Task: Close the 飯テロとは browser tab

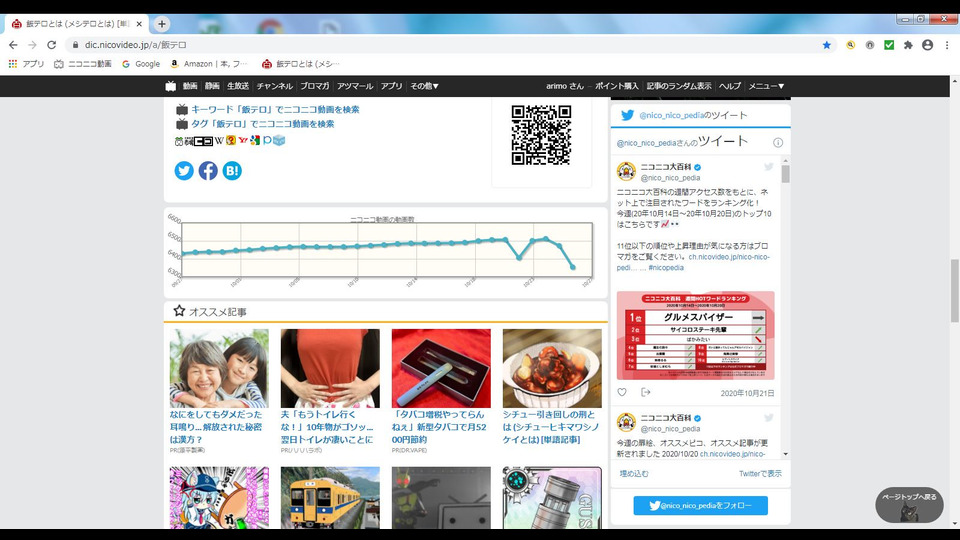Action: (x=139, y=24)
